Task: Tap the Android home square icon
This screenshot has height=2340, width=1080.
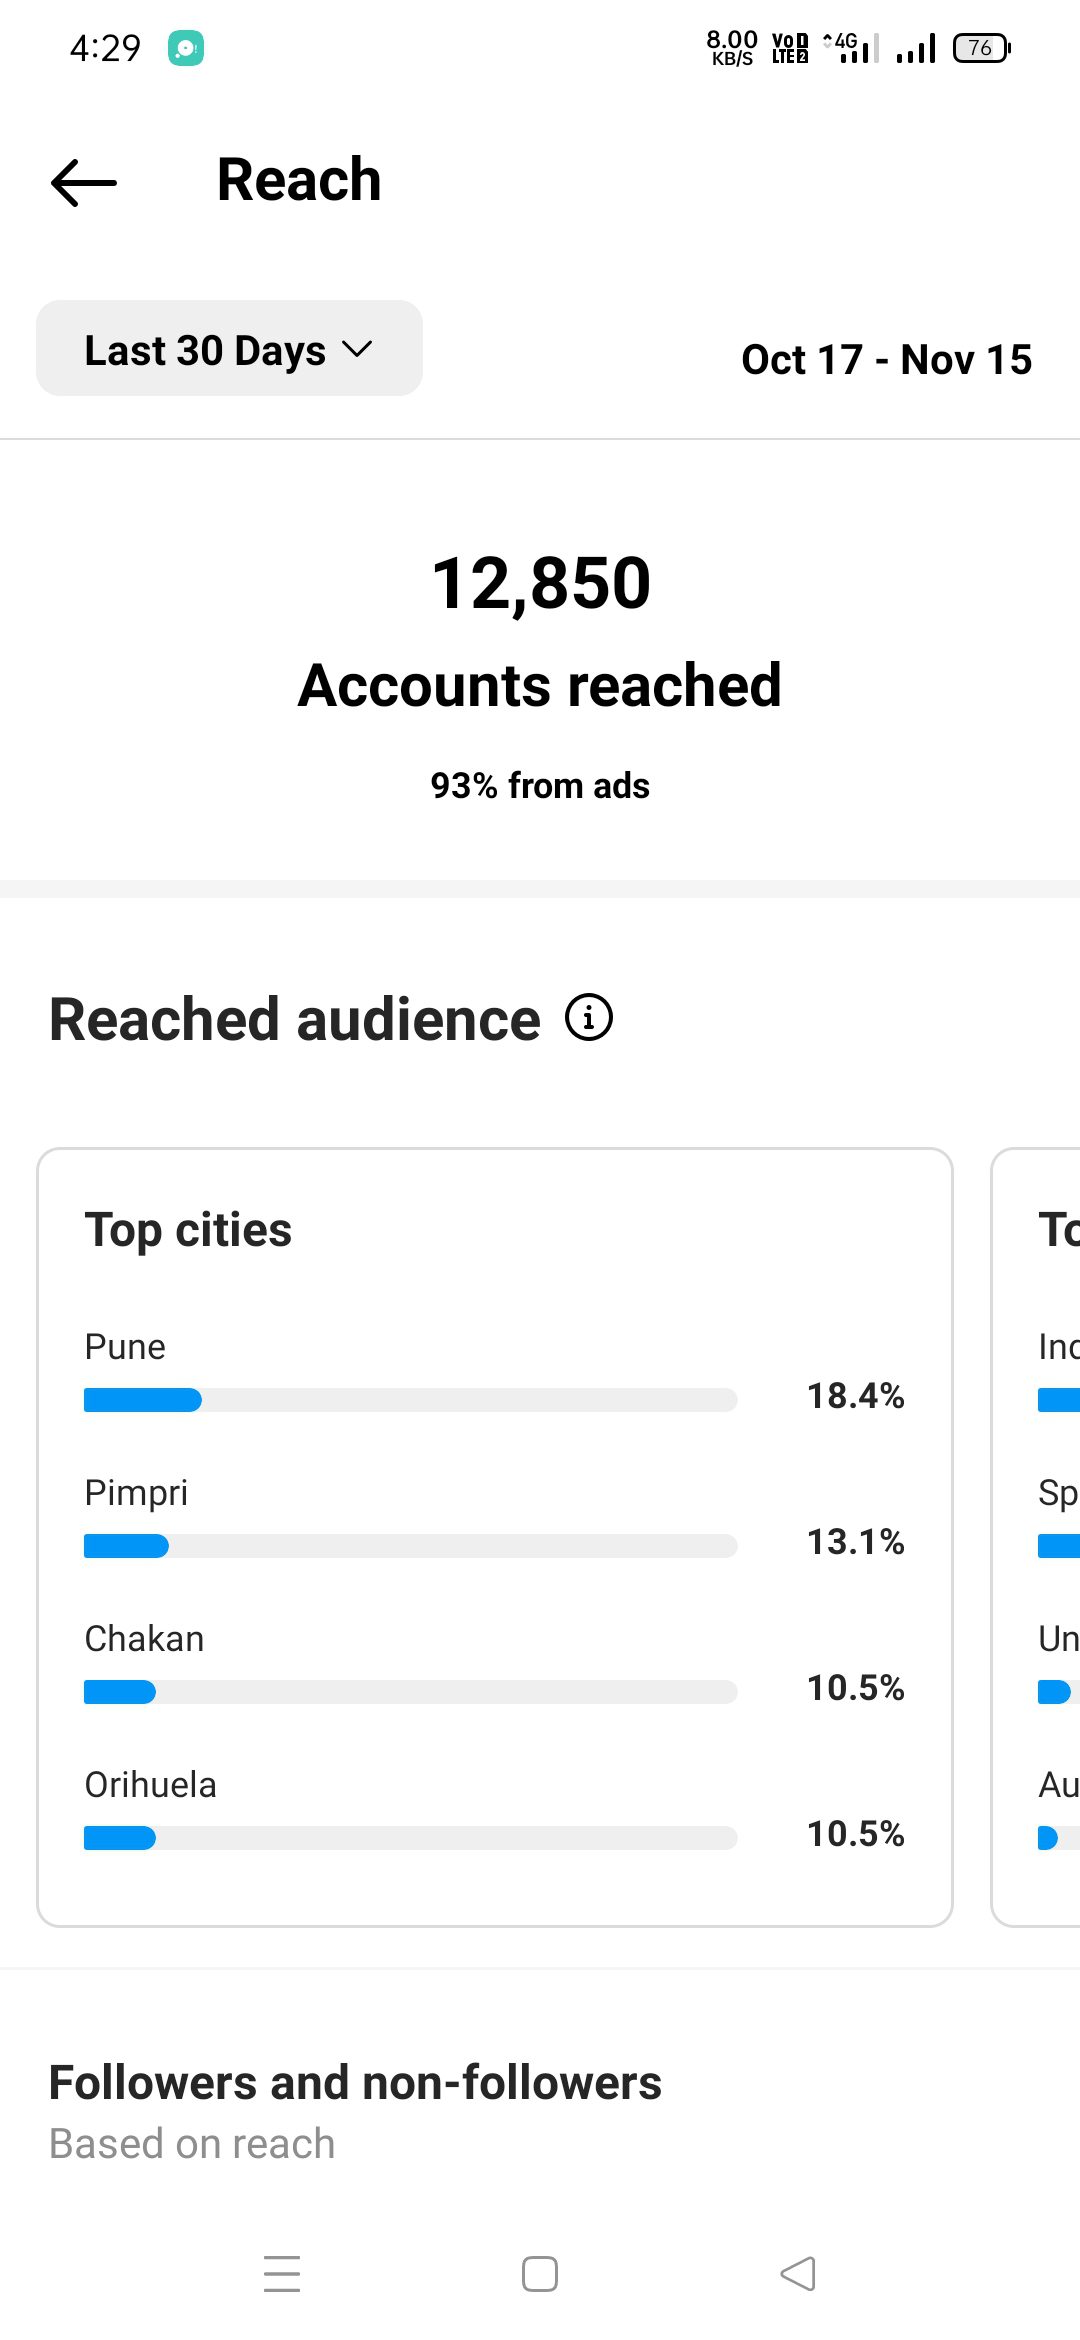Action: (540, 2273)
